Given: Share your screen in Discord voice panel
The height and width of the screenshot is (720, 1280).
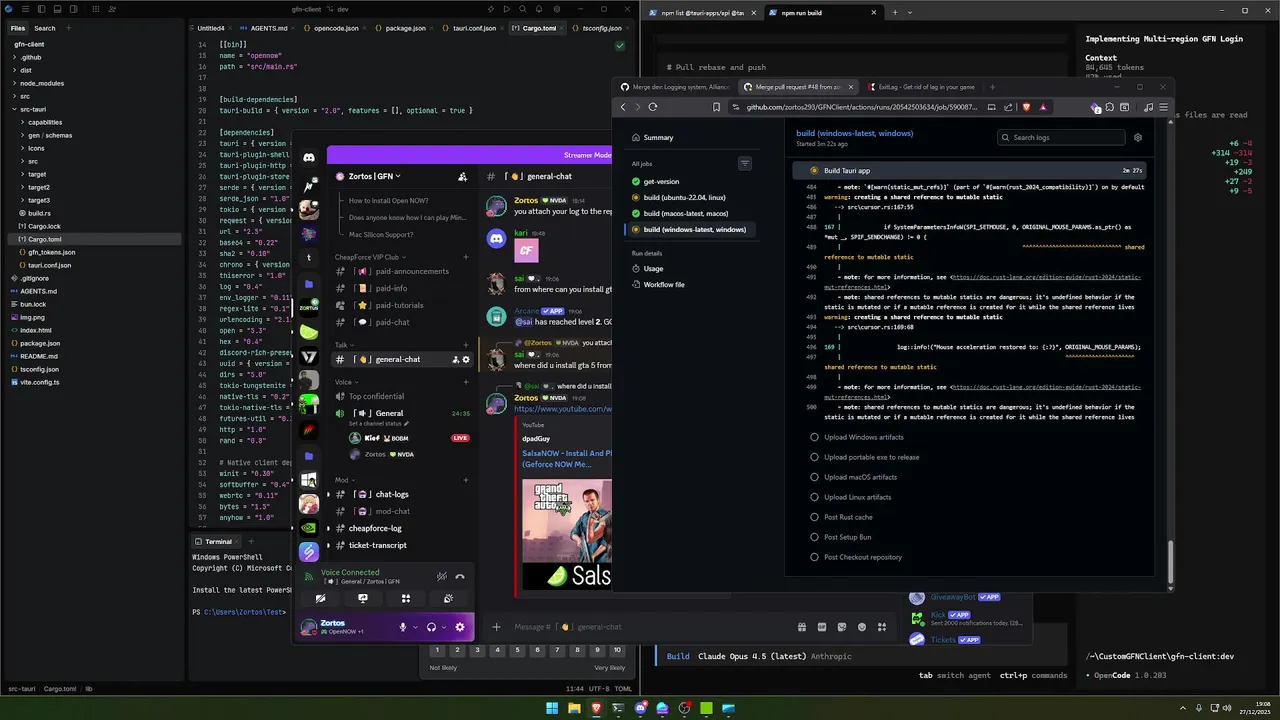Looking at the screenshot, I should pos(363,598).
